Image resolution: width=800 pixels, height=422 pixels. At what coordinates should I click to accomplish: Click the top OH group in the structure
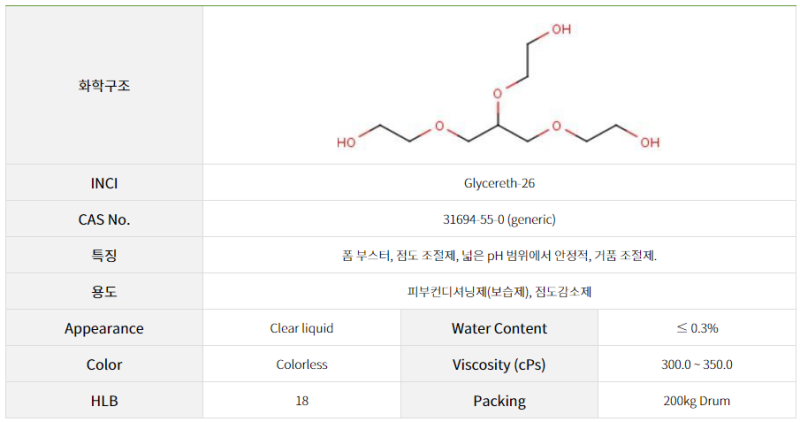(560, 30)
